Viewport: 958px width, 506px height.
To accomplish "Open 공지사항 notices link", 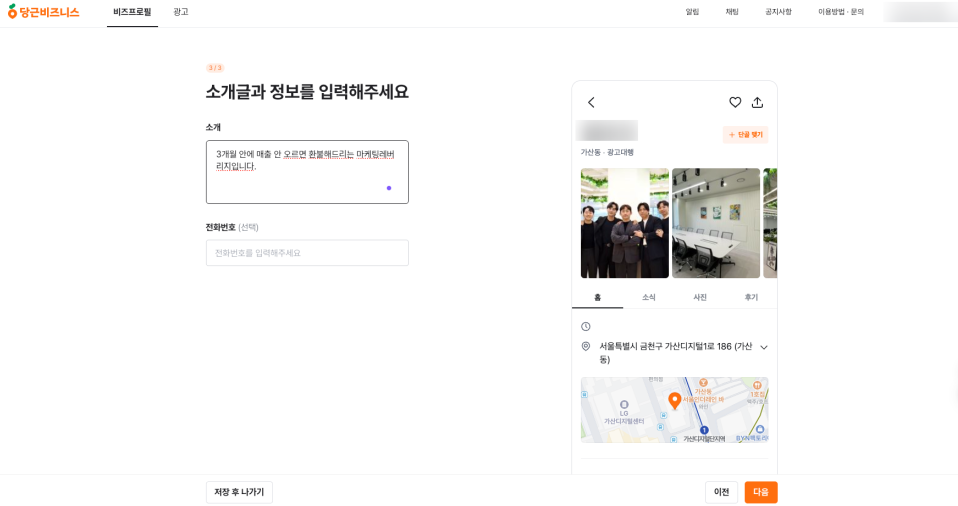I will 778,12.
